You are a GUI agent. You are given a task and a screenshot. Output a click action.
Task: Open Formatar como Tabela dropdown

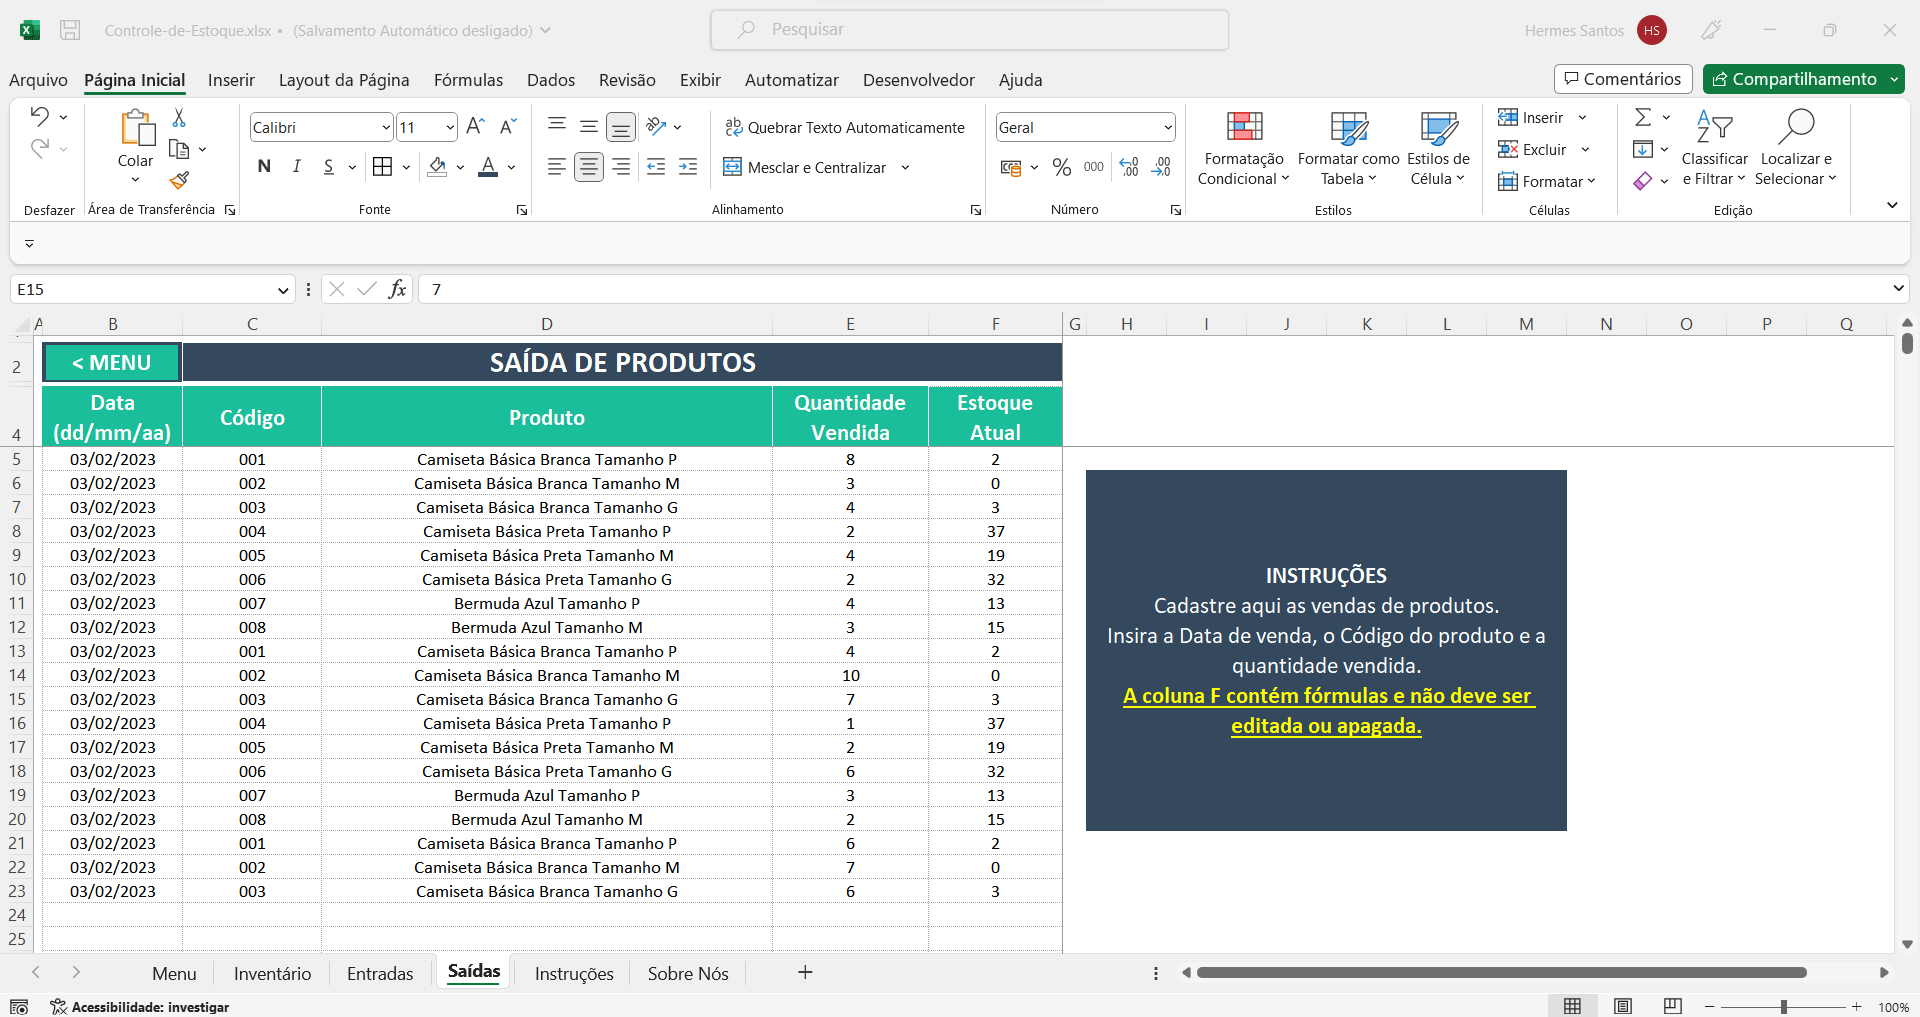1348,148
